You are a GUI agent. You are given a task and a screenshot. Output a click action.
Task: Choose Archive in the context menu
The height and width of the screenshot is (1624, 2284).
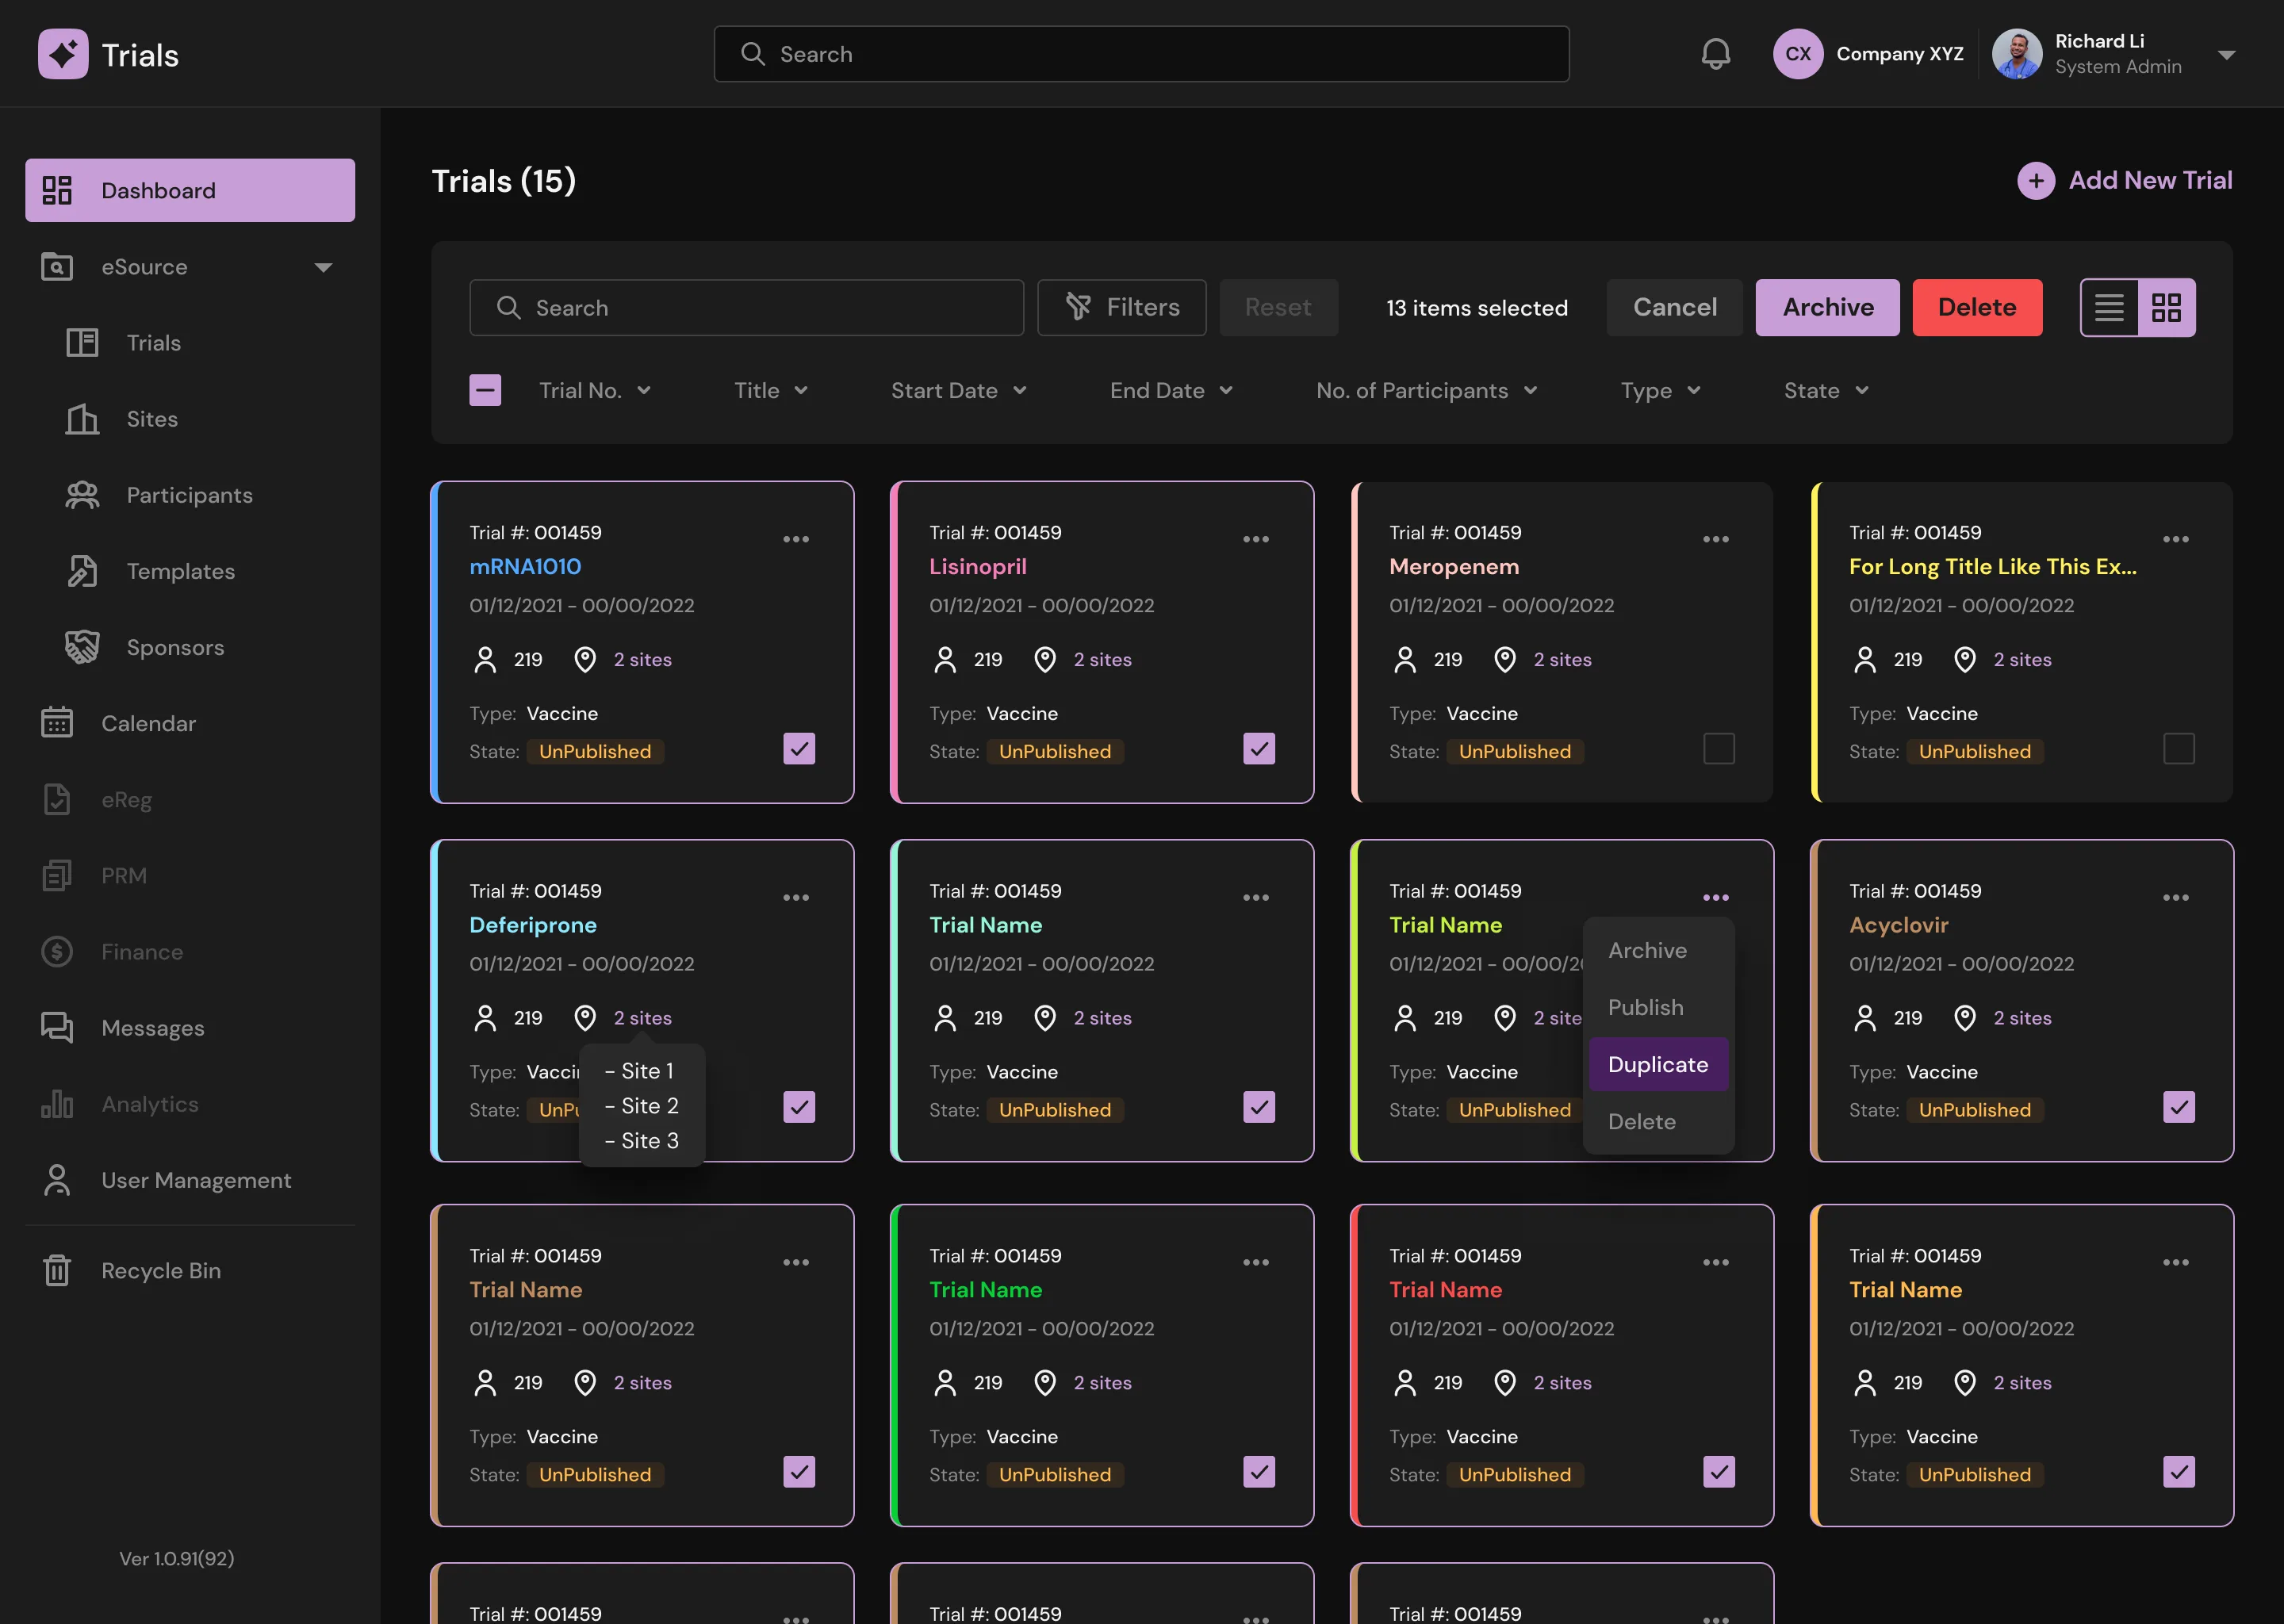click(1658, 950)
